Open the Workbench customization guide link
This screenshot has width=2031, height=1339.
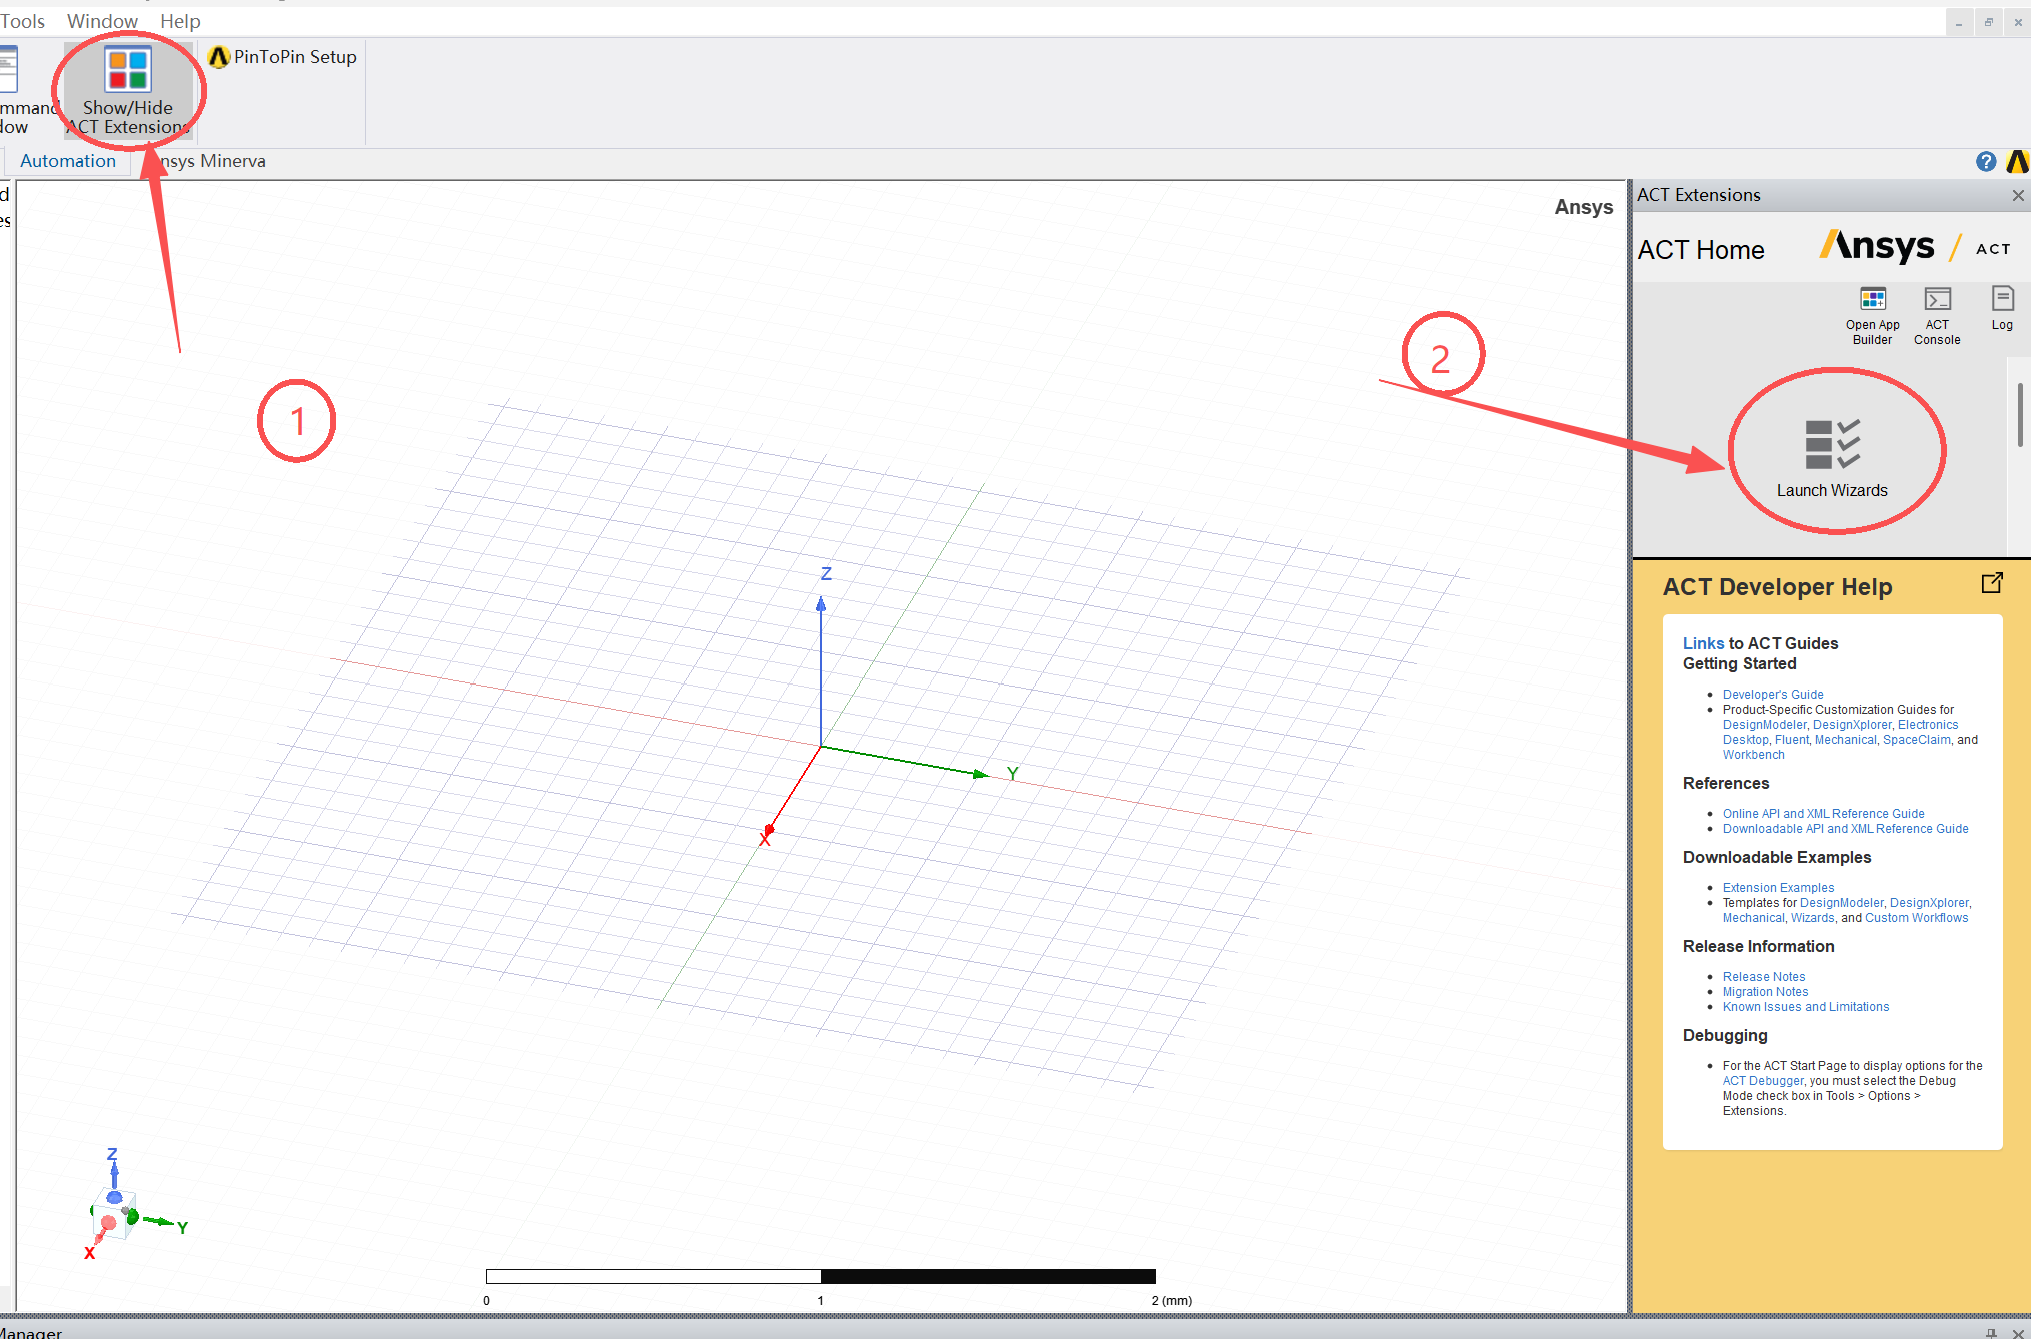point(1753,755)
